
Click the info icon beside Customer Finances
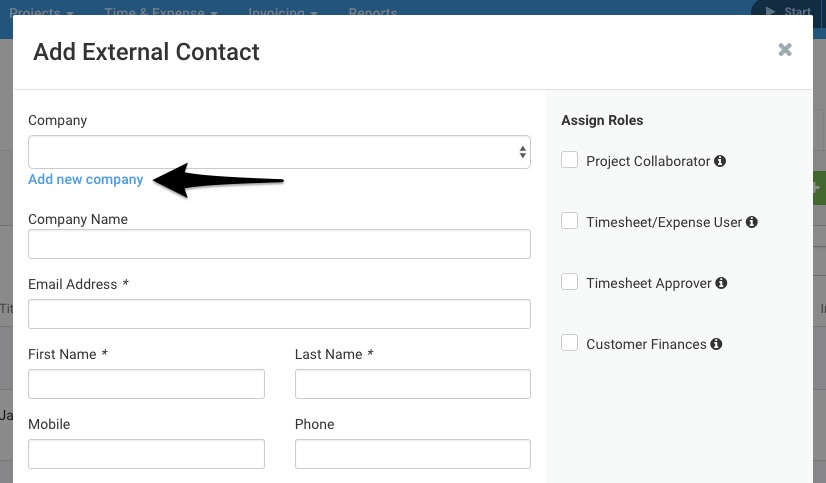pos(716,344)
